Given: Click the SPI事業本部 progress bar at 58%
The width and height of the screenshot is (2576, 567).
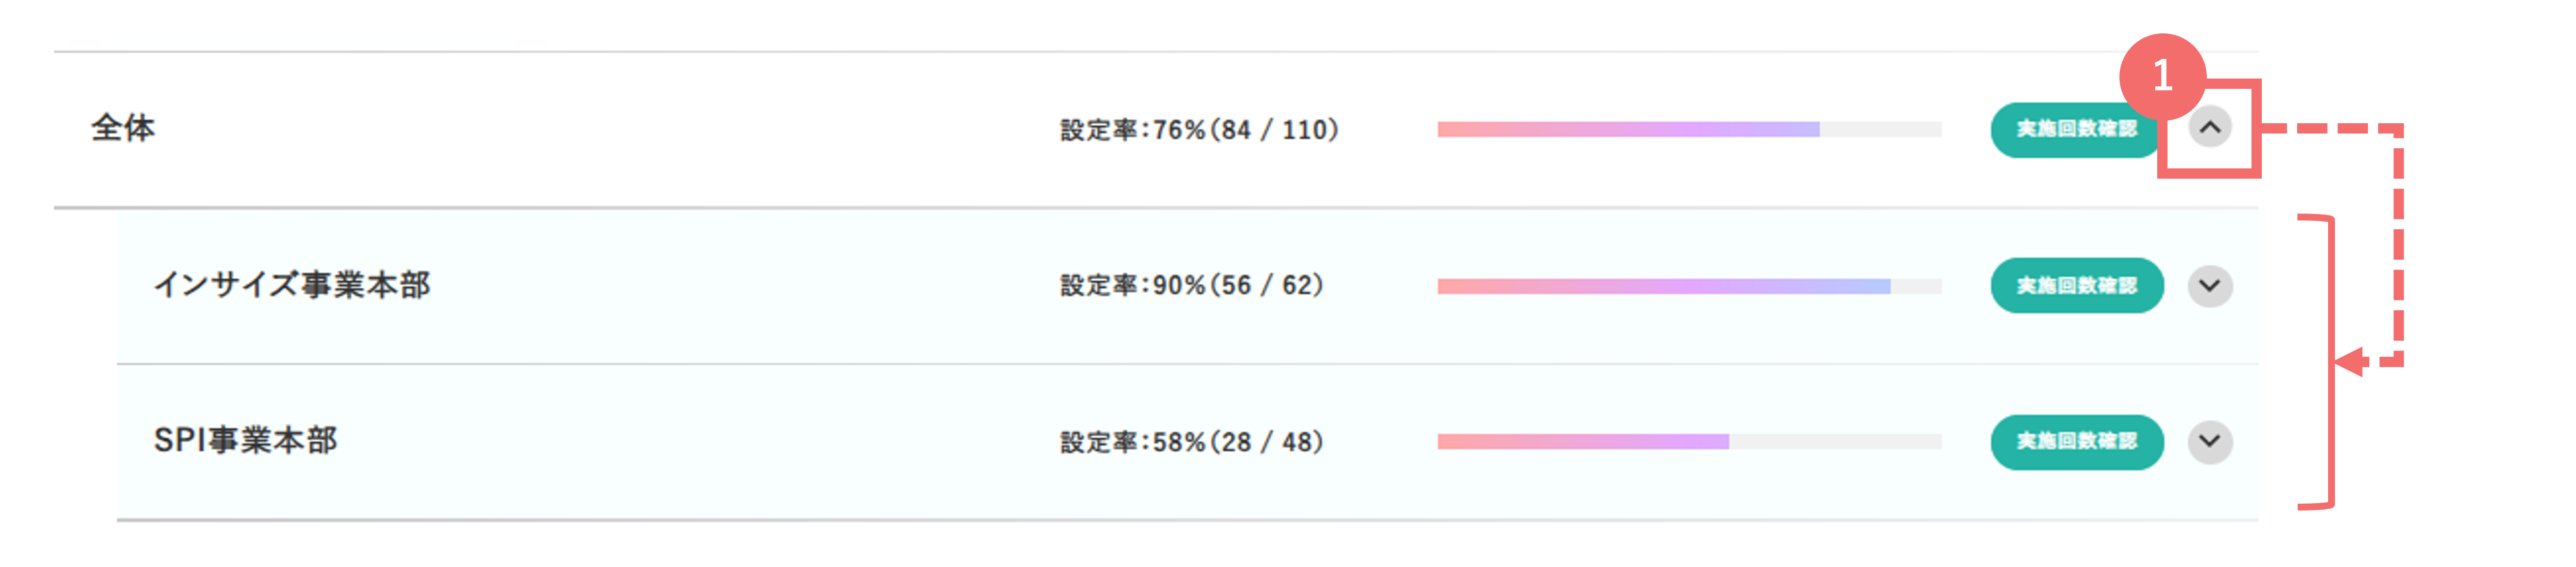Looking at the screenshot, I should 1689,441.
